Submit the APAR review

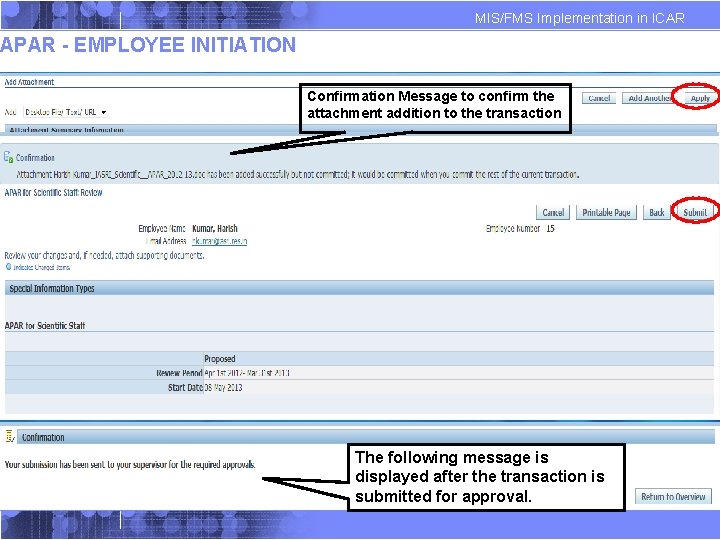[x=694, y=212]
